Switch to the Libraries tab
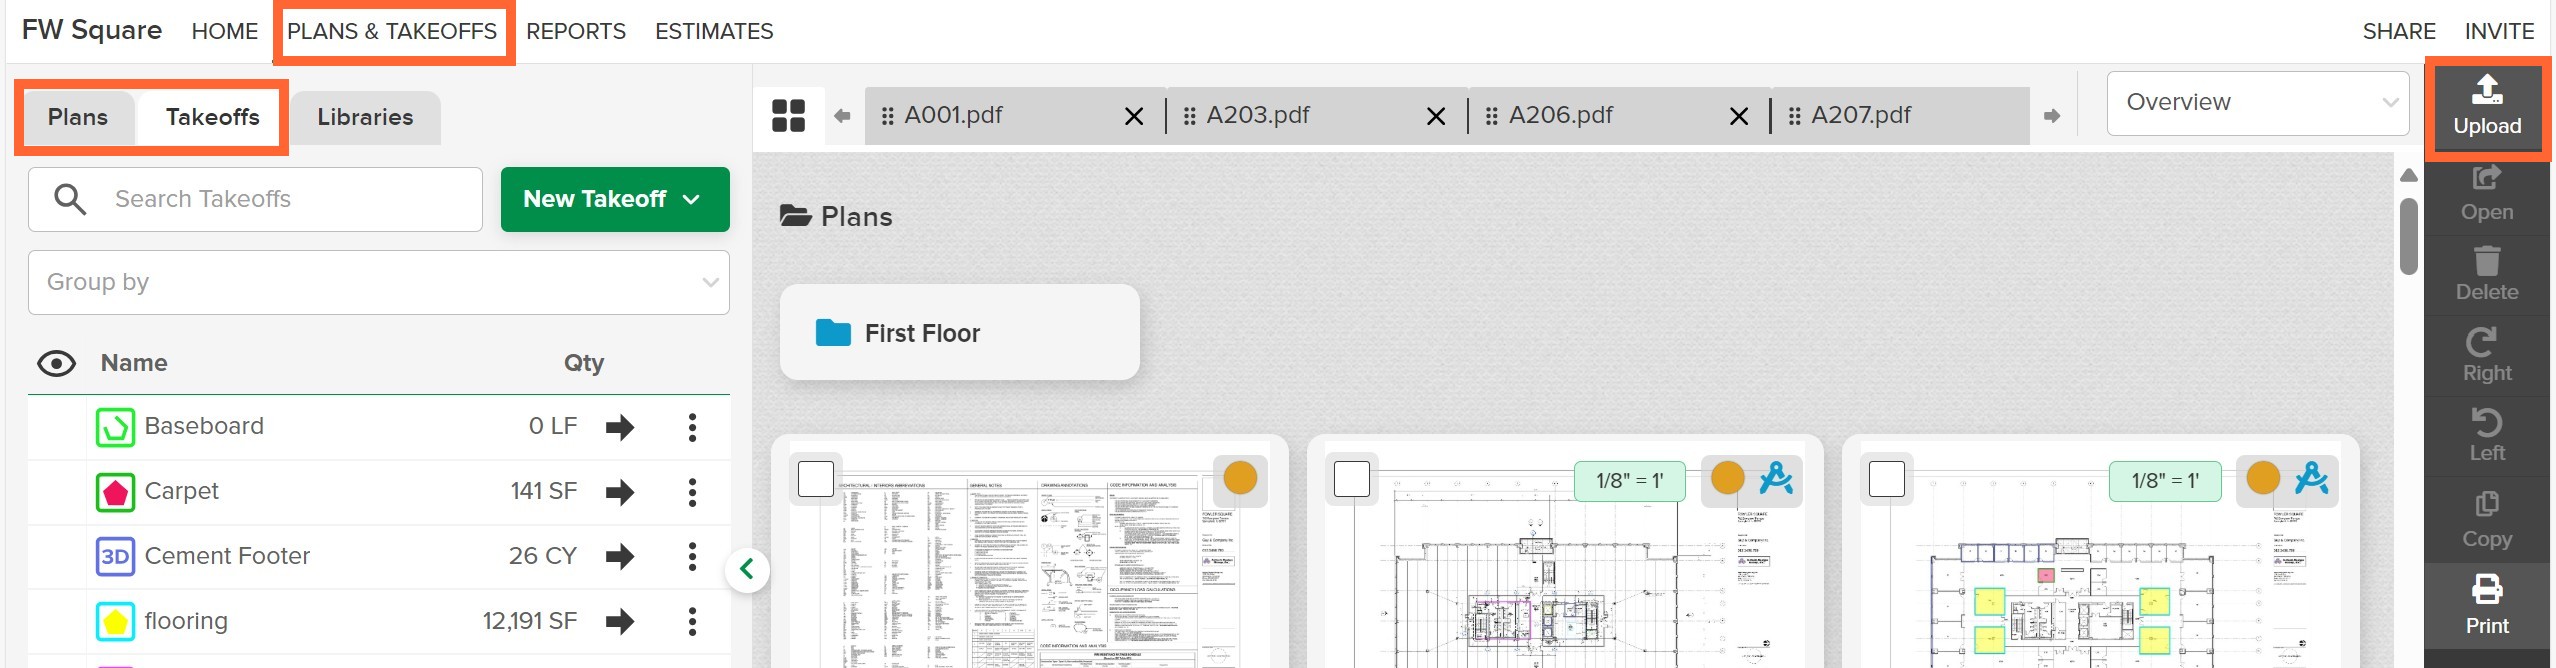 coord(365,117)
